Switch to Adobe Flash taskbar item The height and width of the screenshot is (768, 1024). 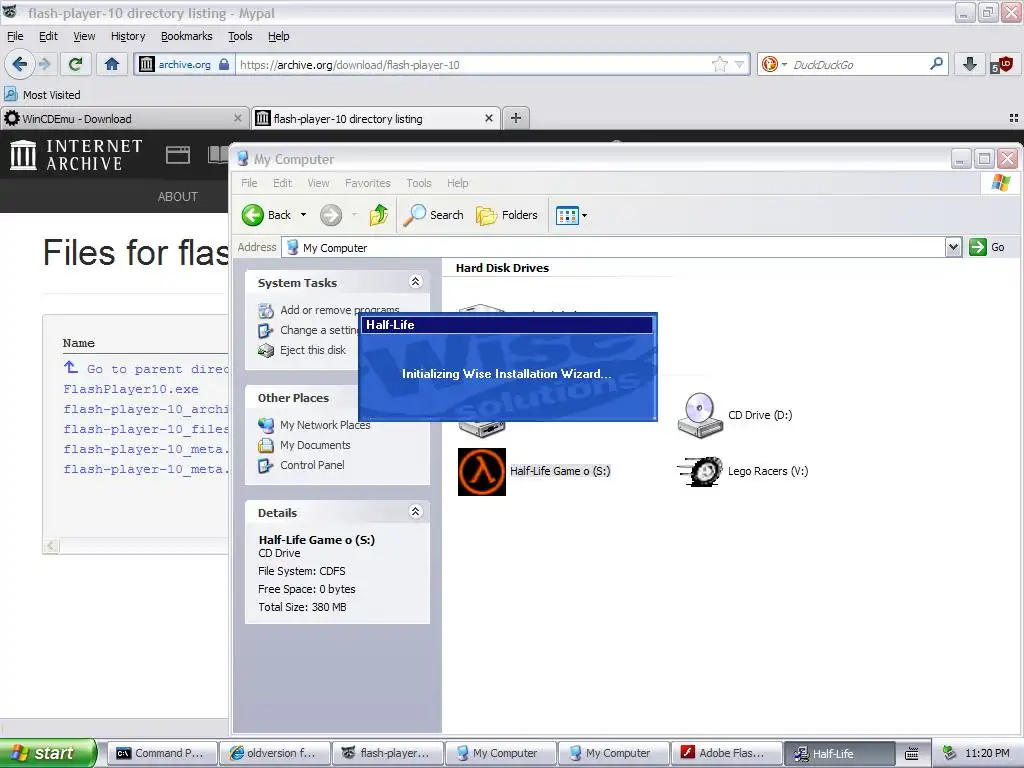(726, 753)
